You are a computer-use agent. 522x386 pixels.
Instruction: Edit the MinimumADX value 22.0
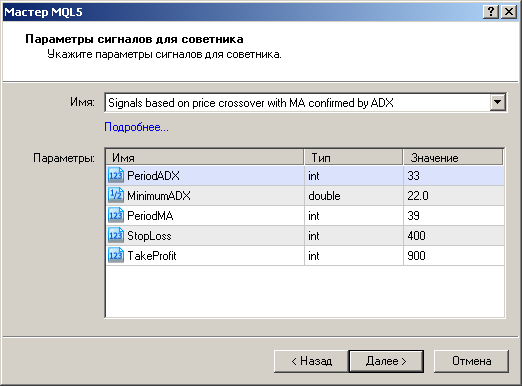(454, 196)
